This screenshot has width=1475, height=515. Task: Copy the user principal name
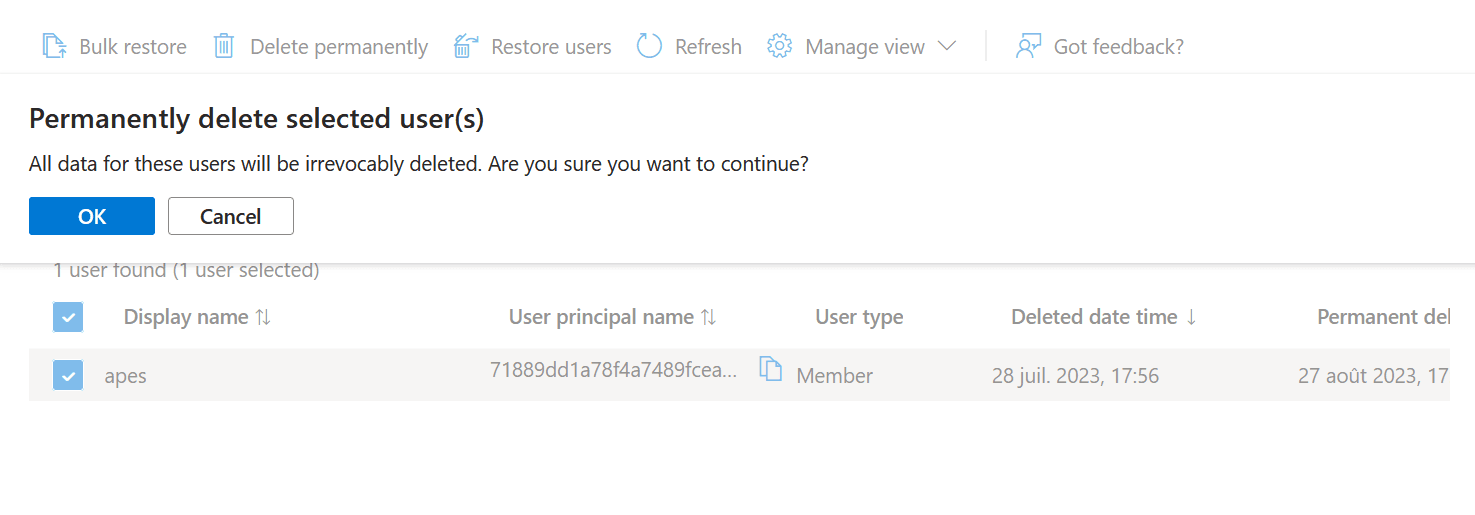pyautogui.click(x=770, y=369)
